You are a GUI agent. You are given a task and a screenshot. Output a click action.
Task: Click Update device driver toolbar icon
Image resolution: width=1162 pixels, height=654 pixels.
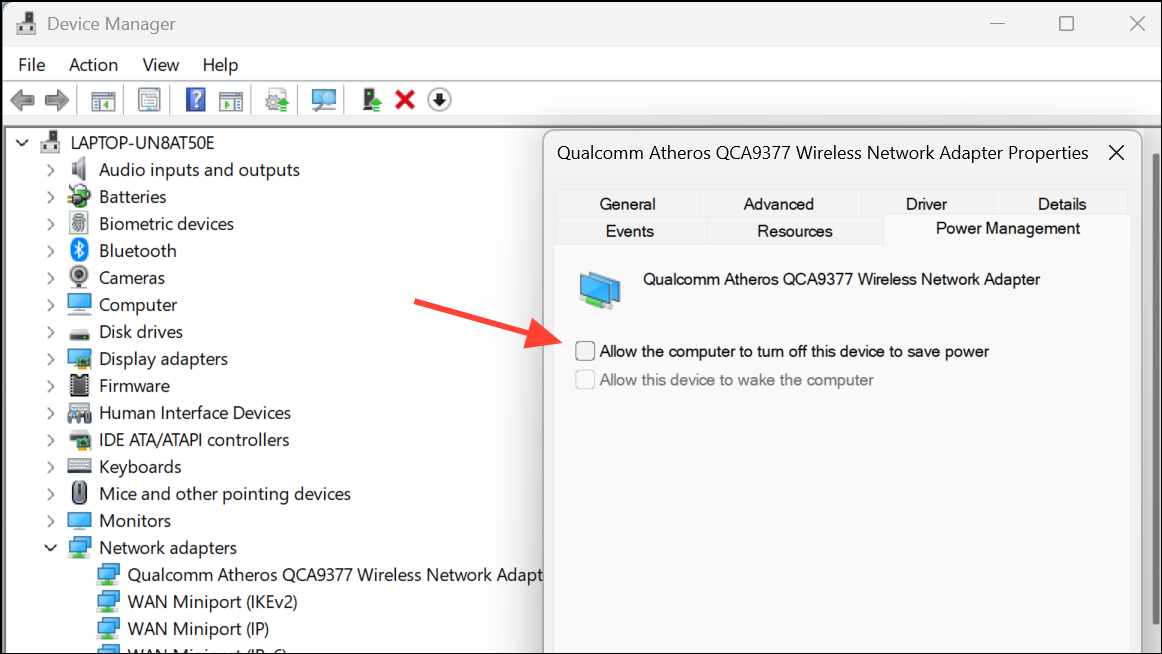point(277,100)
